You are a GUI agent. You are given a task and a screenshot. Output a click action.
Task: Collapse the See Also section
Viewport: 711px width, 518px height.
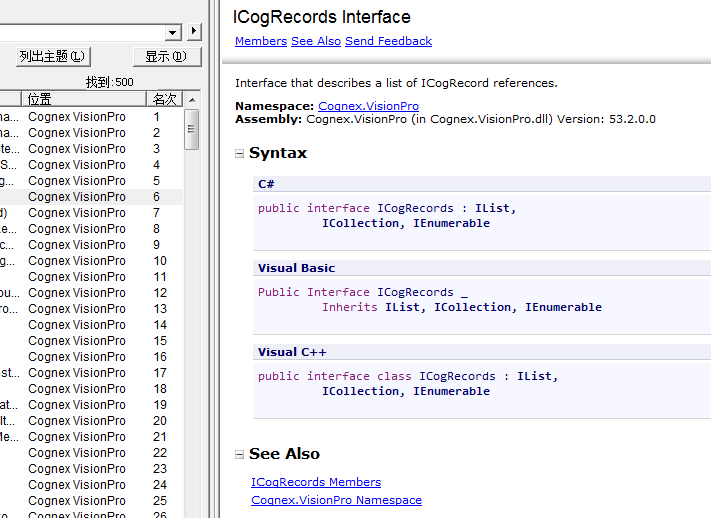point(239,454)
